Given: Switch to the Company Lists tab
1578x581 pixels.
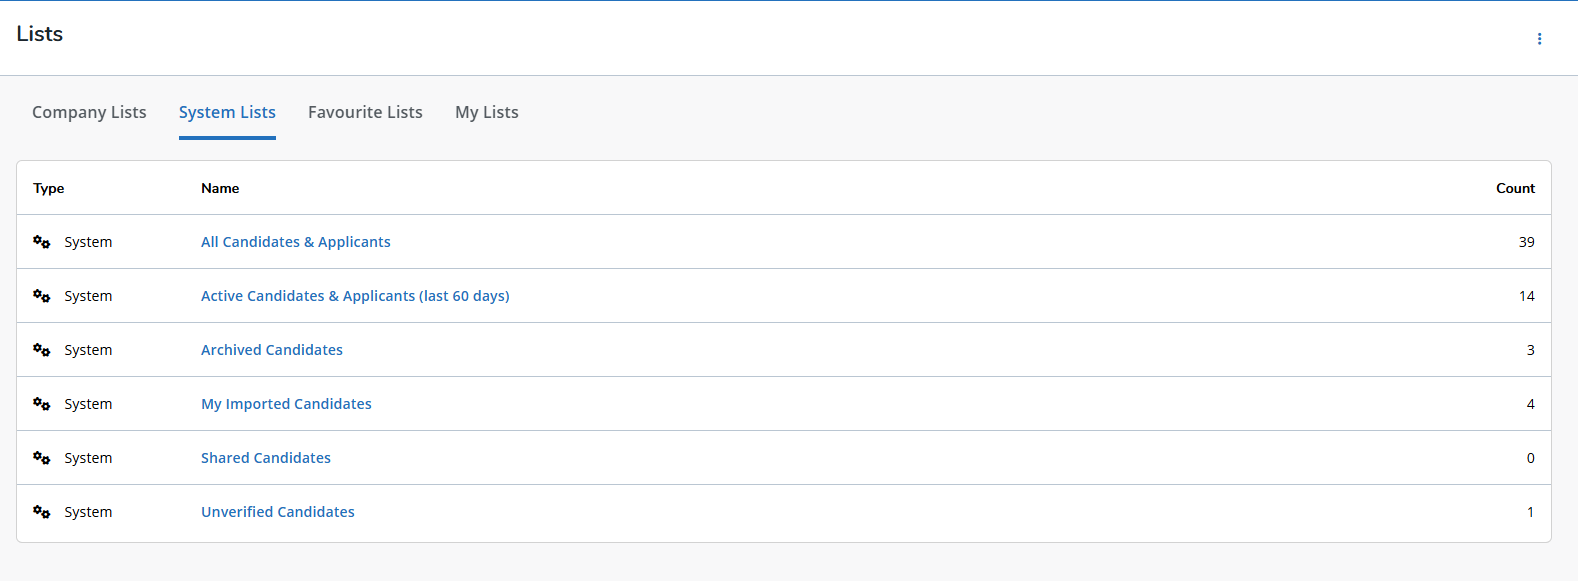Looking at the screenshot, I should [x=89, y=112].
